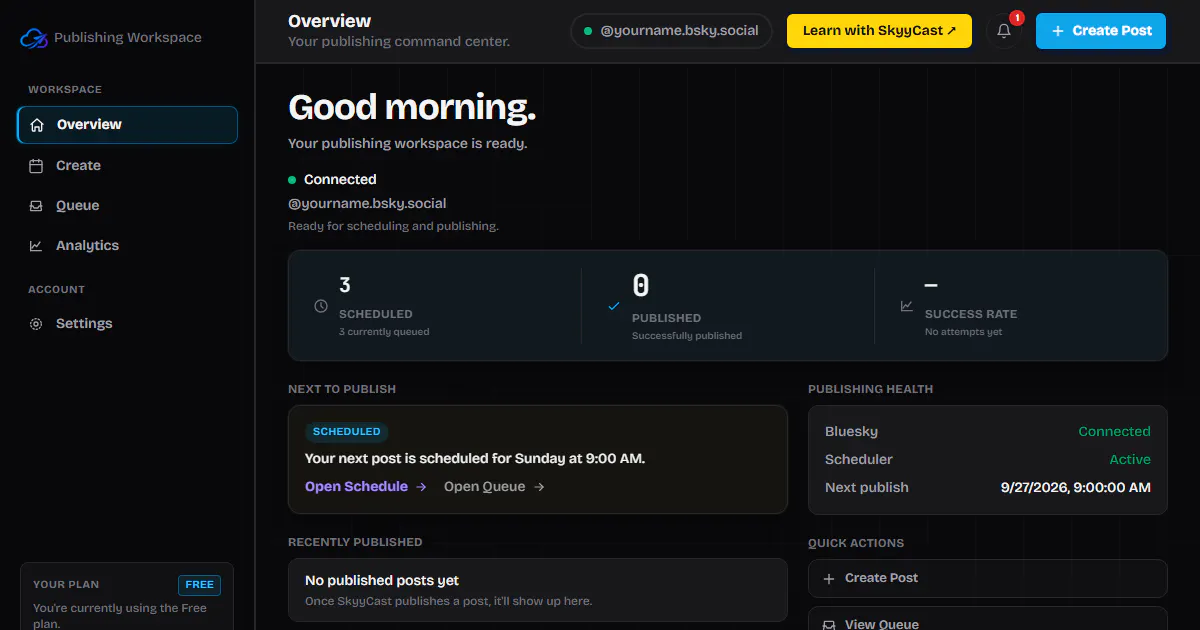The height and width of the screenshot is (630, 1200).
Task: Click the plus icon in Quick Actions Create Post
Action: pyautogui.click(x=828, y=578)
